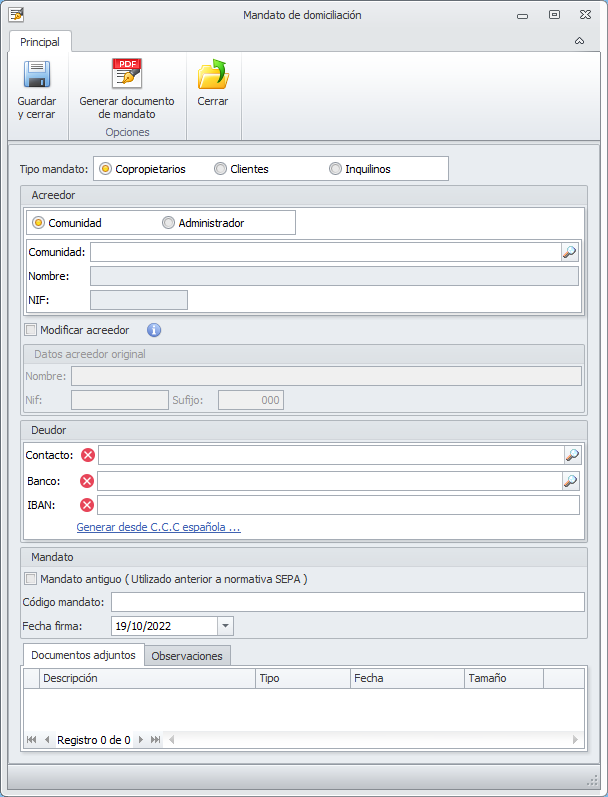608x797 pixels.
Task: Click the Cerrar folder icon
Action: [212, 76]
